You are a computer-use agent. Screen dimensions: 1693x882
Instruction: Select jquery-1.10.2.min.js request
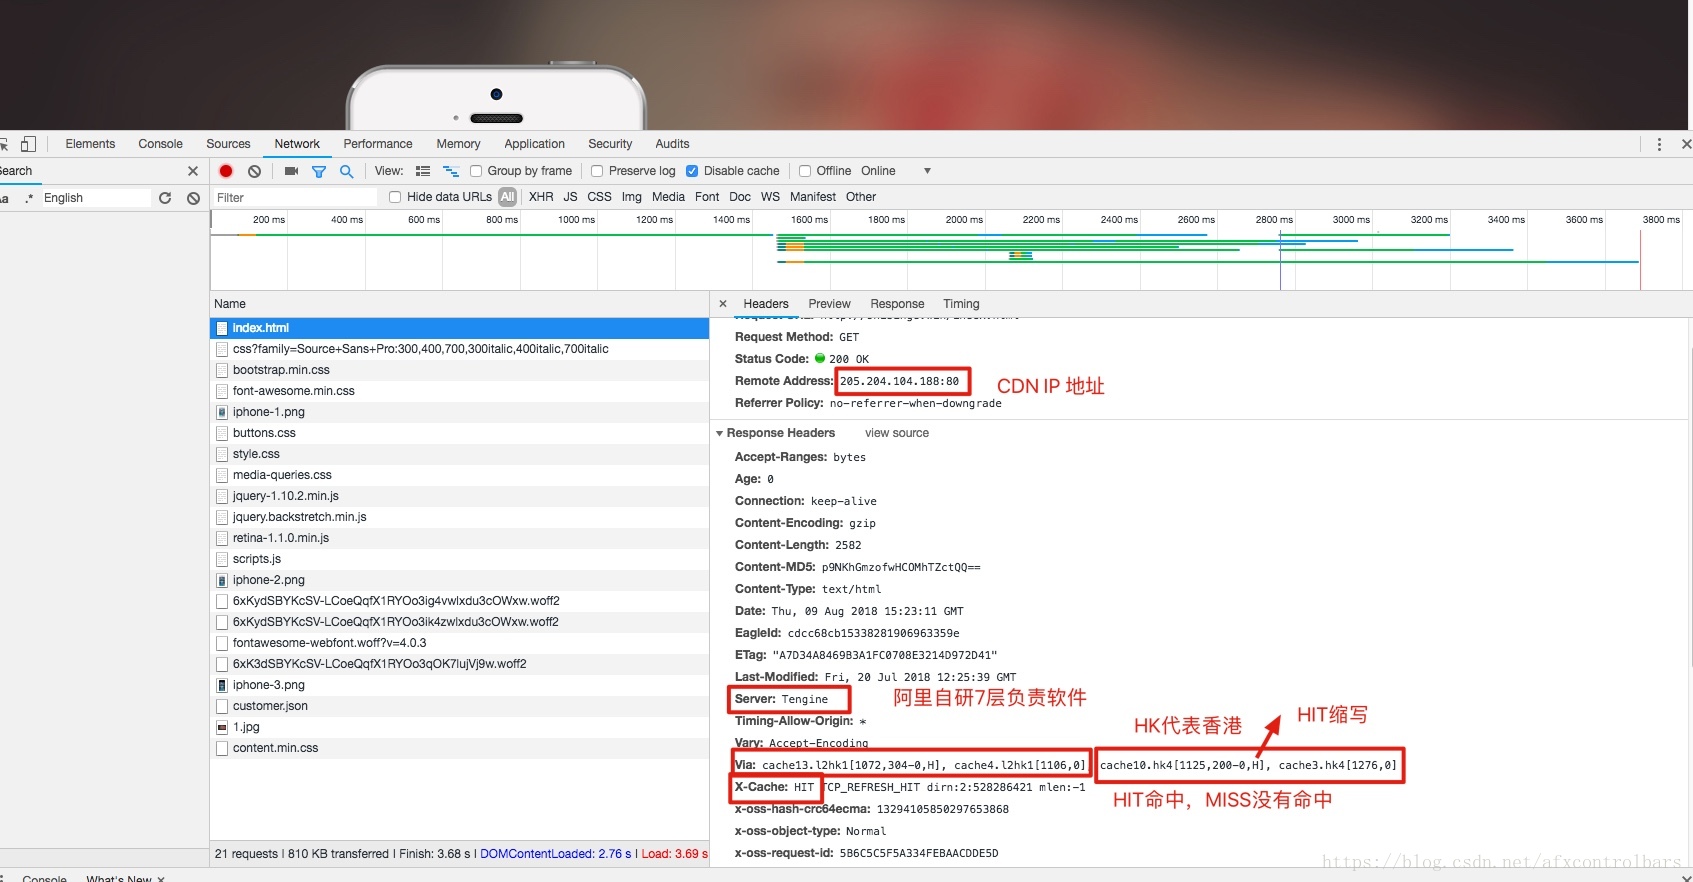460,496
